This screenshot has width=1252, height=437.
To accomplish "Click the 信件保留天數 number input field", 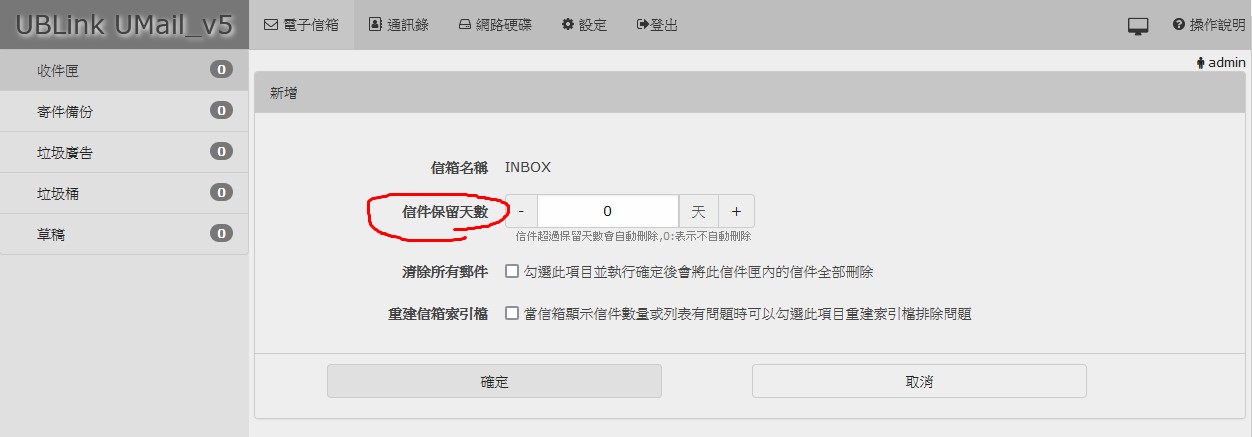I will click(x=607, y=211).
